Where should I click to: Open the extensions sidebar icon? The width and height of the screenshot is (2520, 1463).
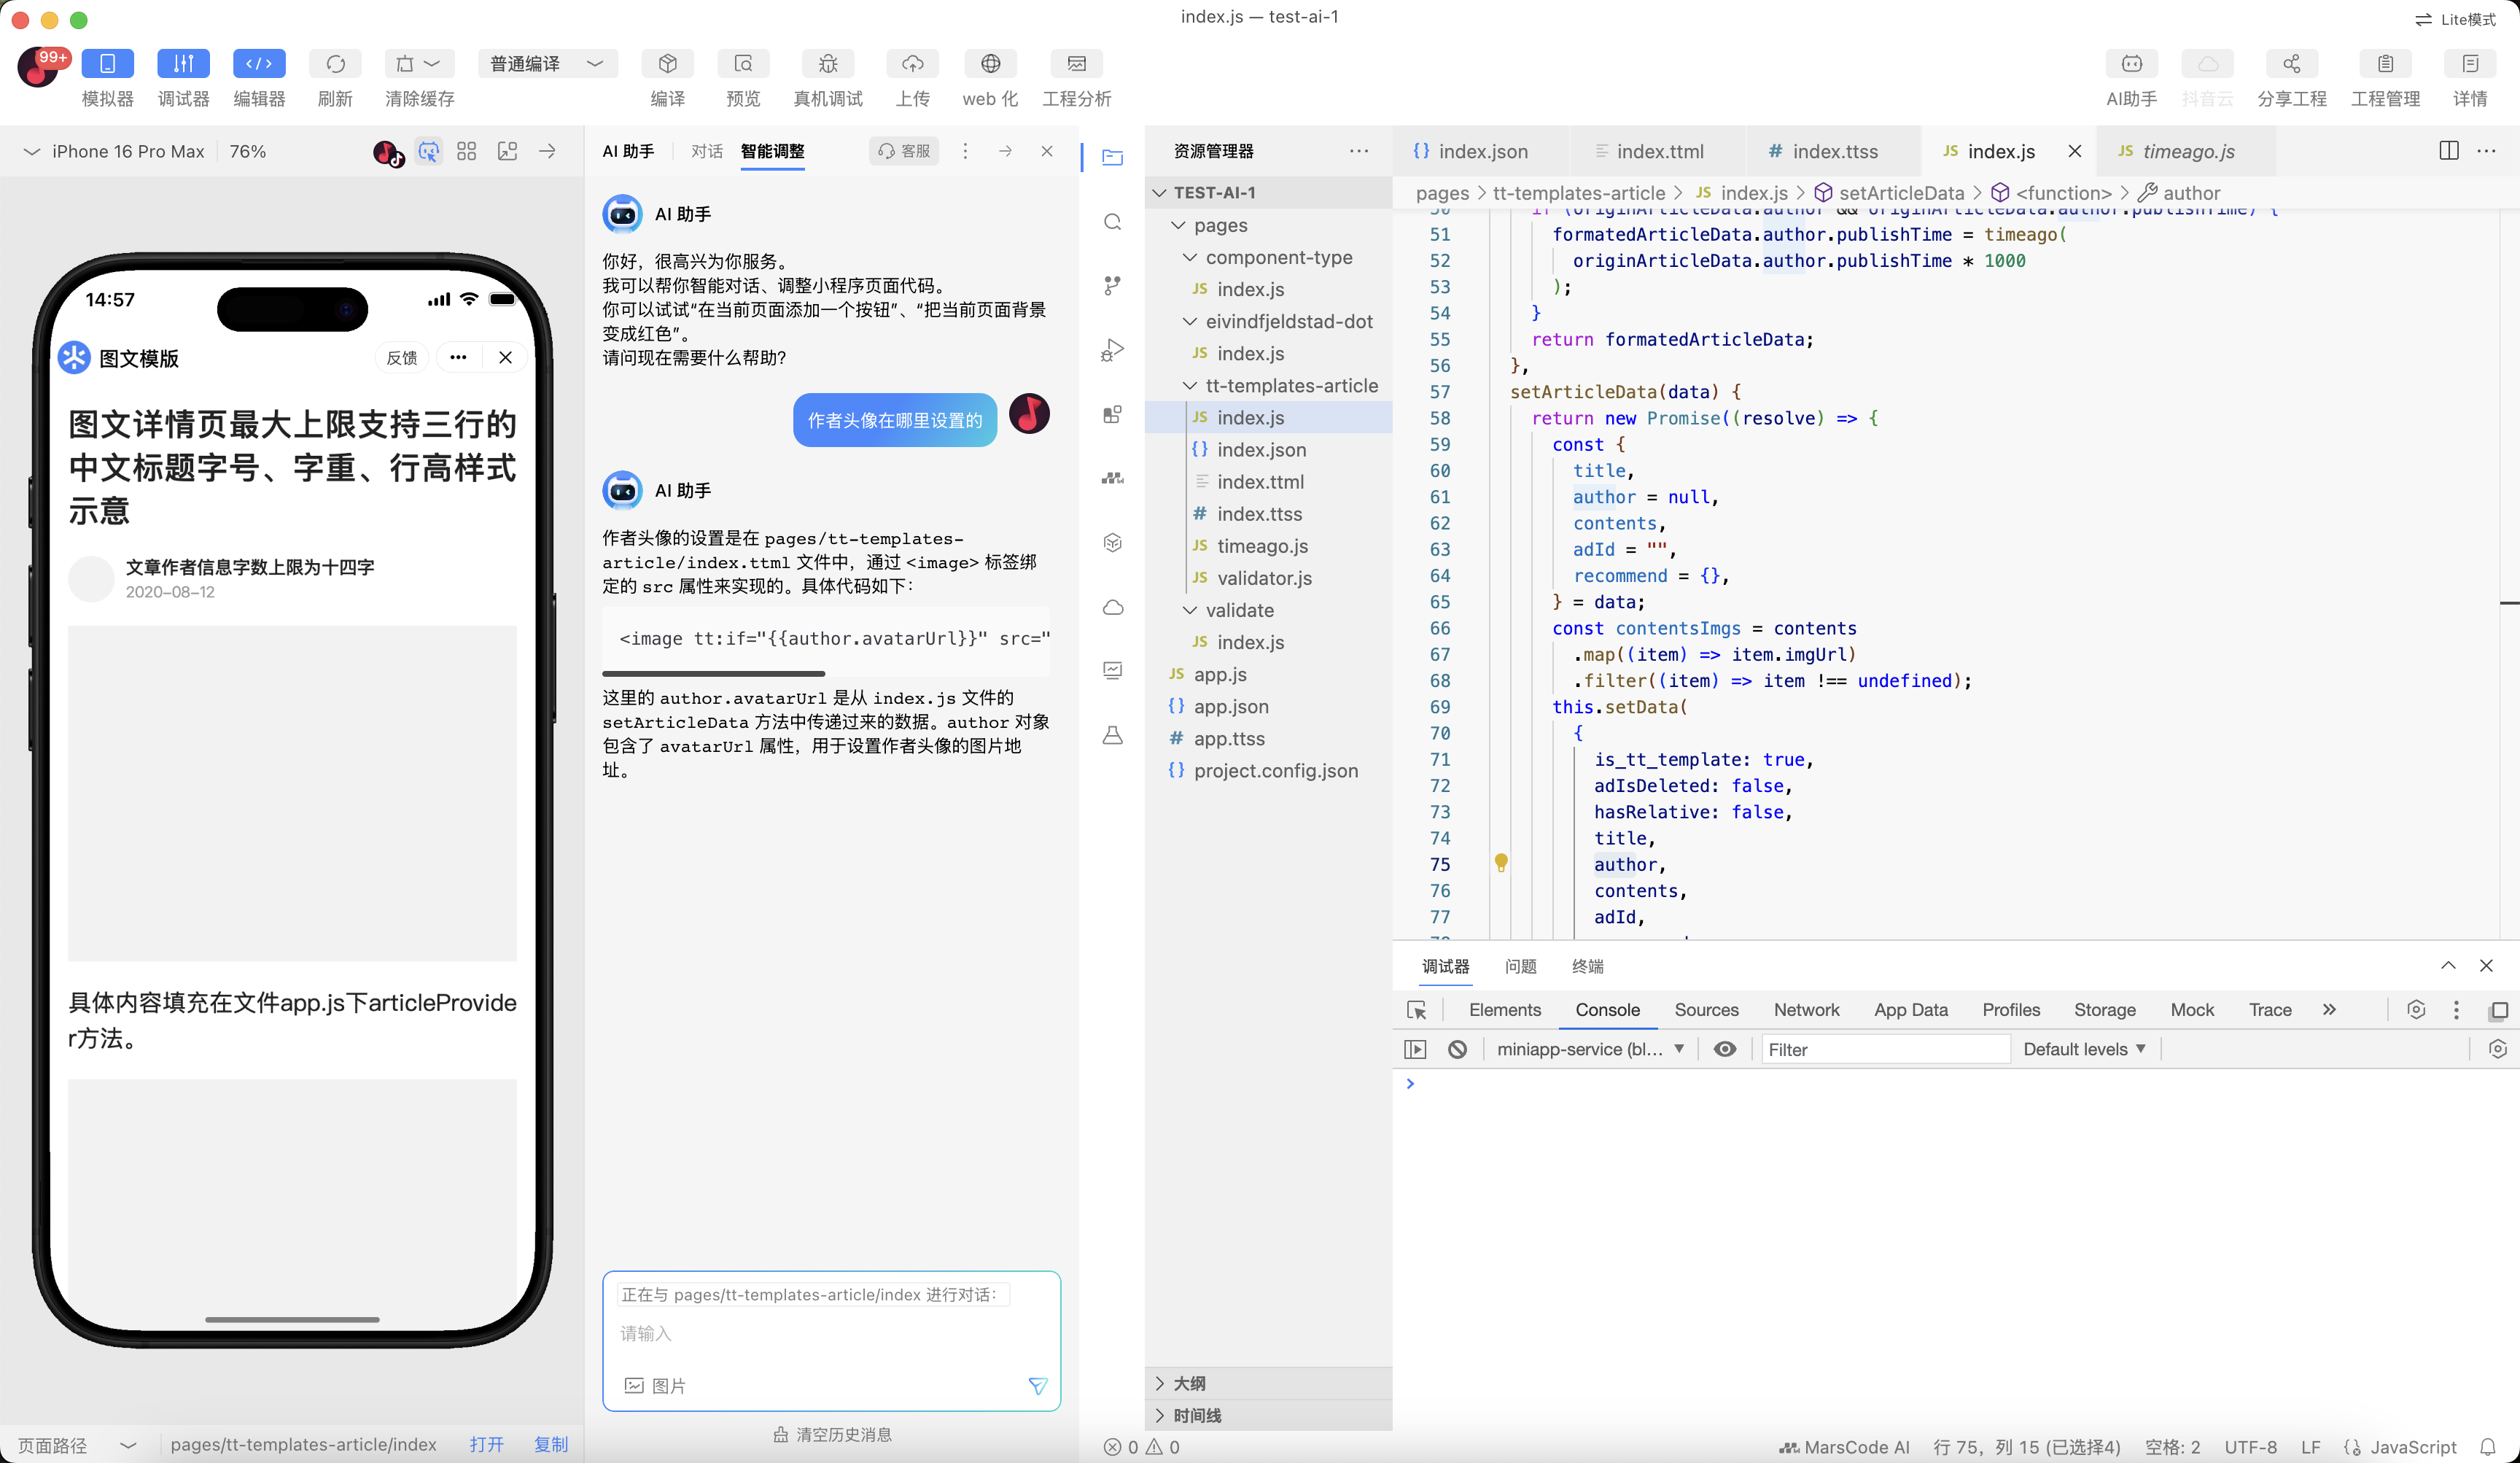[x=1112, y=414]
